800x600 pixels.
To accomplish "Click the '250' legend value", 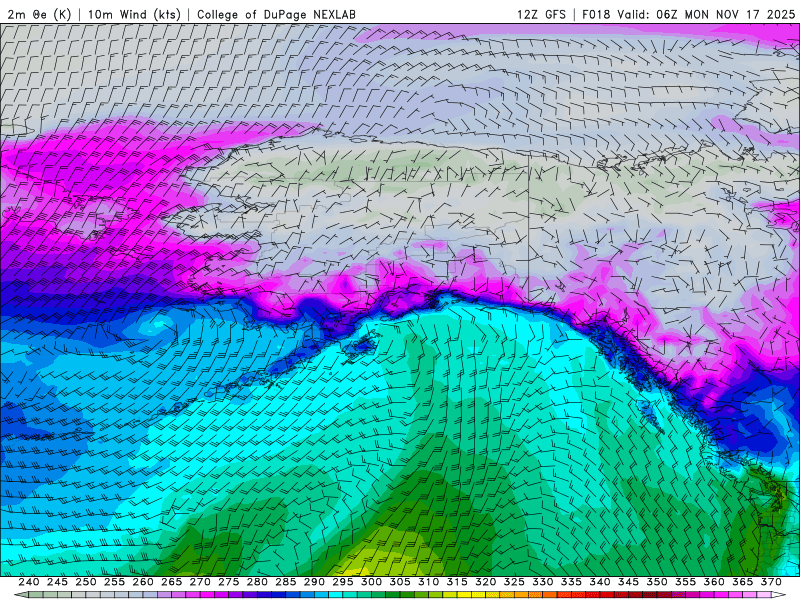I will pyautogui.click(x=86, y=582).
